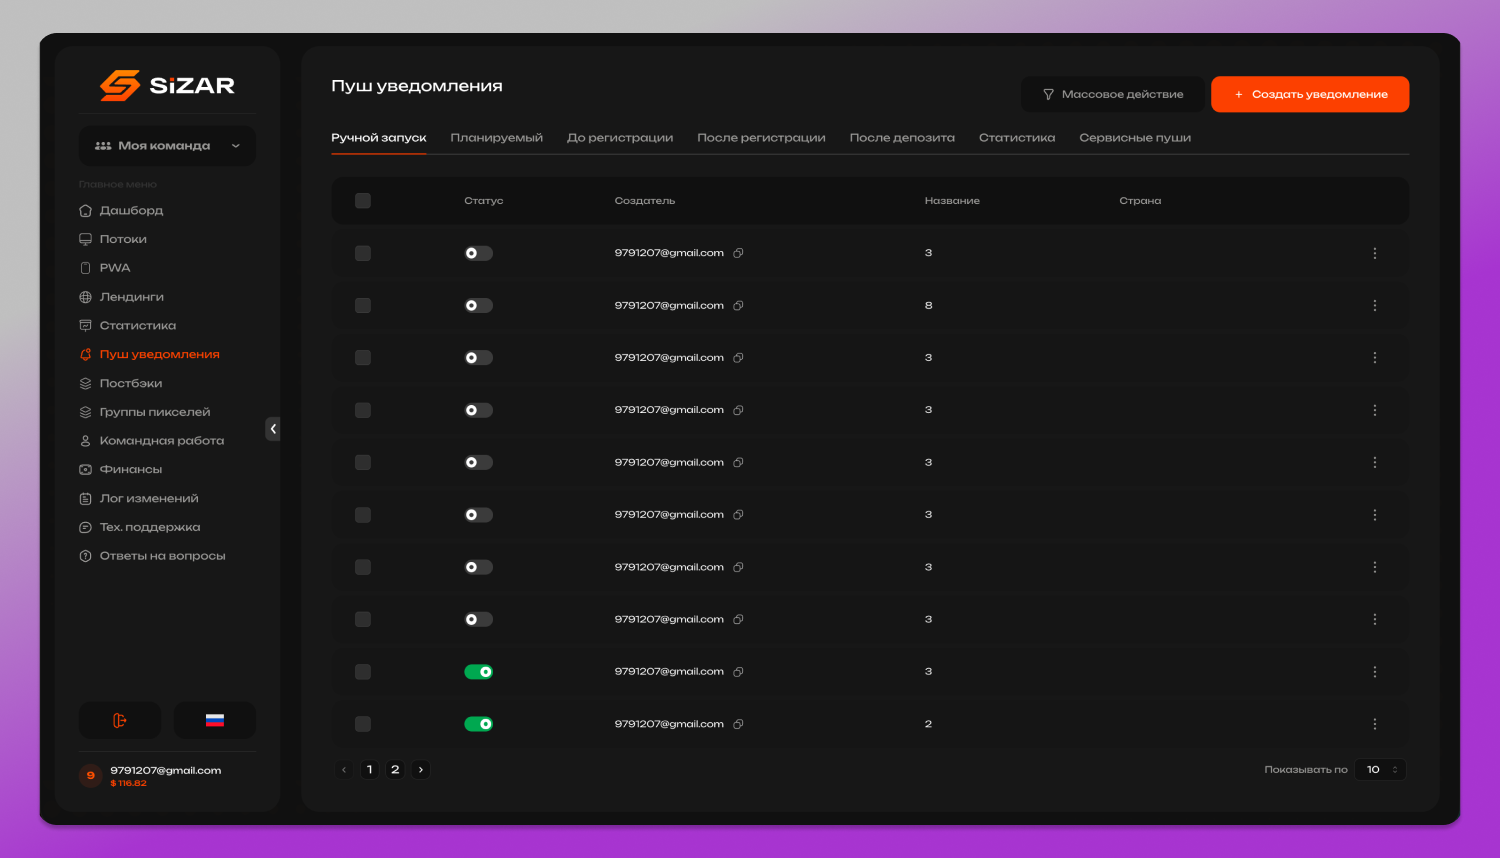Click the Страна column header
The height and width of the screenshot is (858, 1500).
tap(1140, 201)
